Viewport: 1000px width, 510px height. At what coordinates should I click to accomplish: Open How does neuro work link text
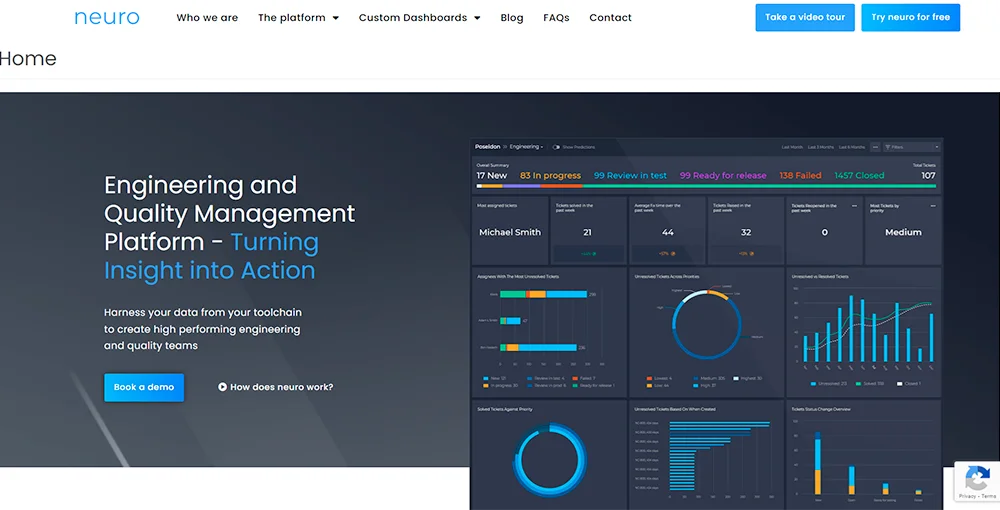point(281,387)
